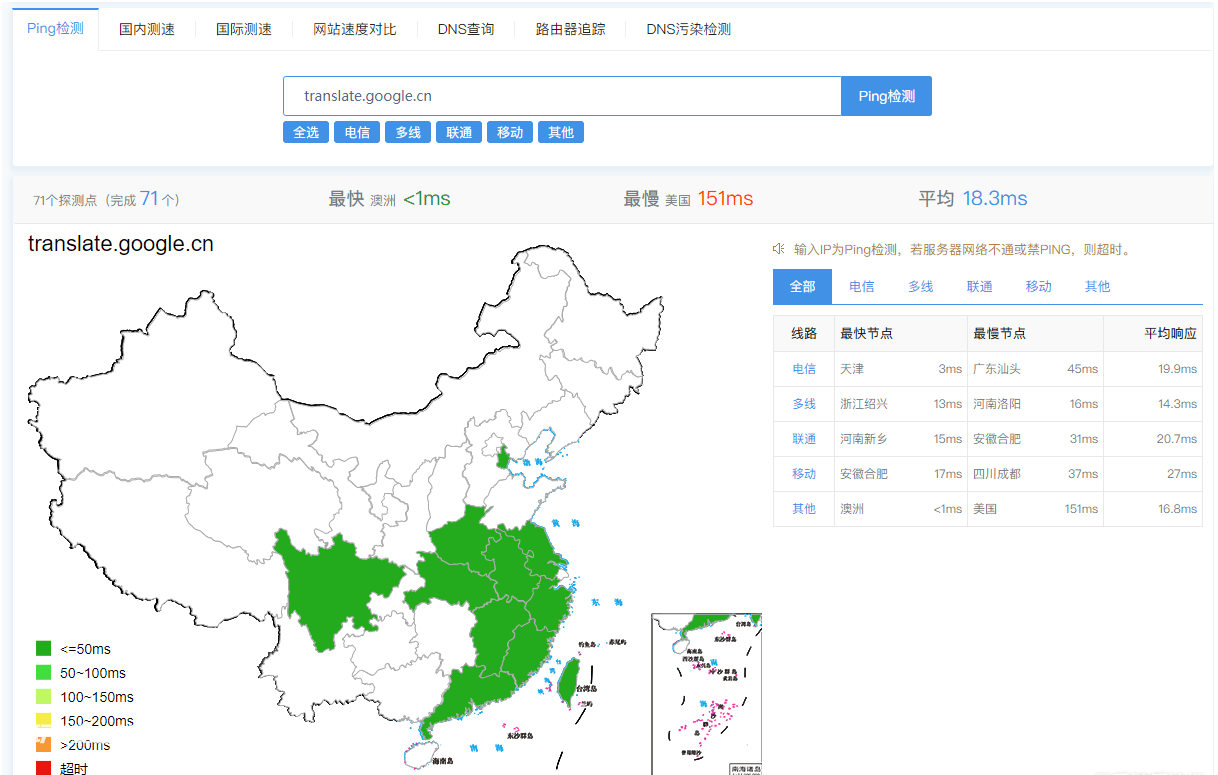1218x775 pixels.
Task: Switch to 国际测速 tab
Action: pyautogui.click(x=244, y=29)
